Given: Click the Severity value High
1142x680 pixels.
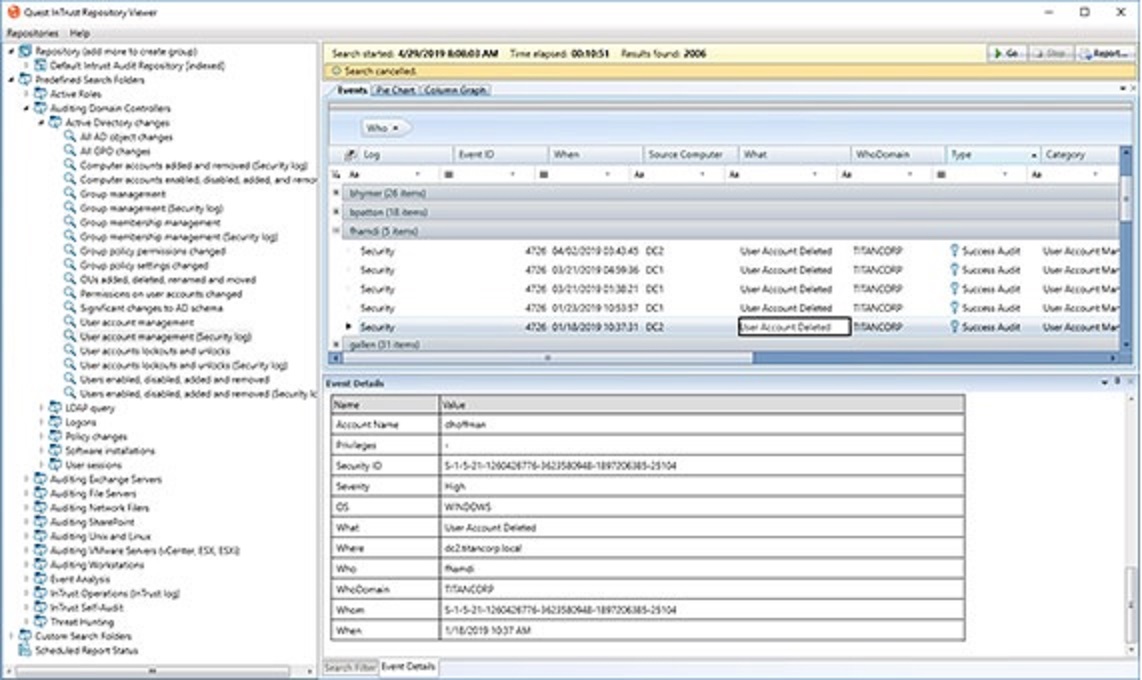Looking at the screenshot, I should (454, 486).
